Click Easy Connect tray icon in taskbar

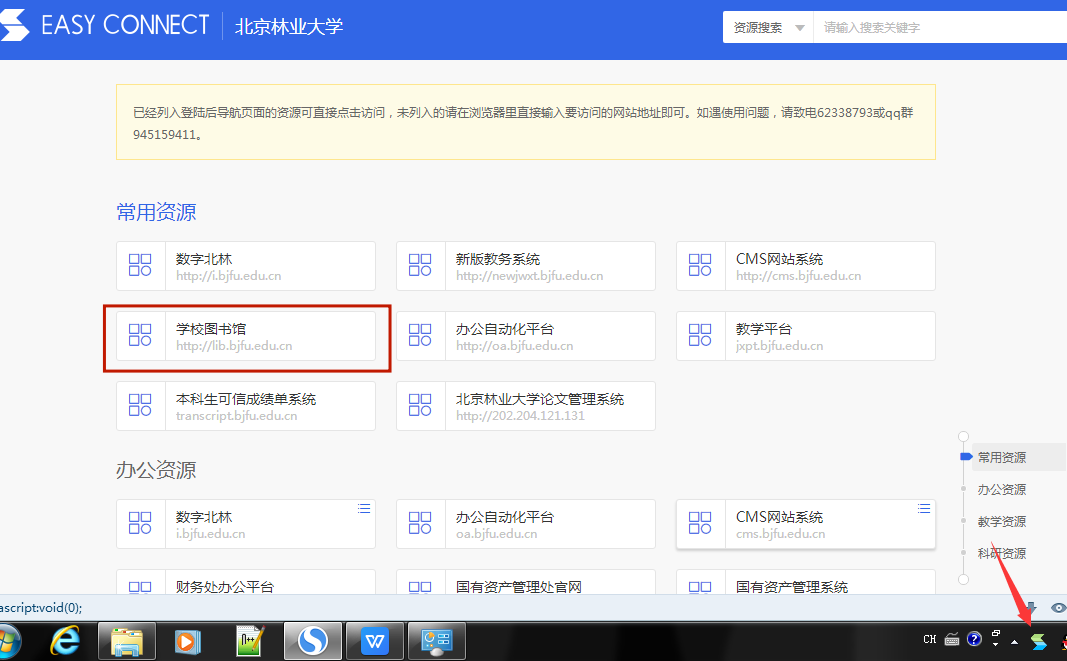(x=1039, y=641)
